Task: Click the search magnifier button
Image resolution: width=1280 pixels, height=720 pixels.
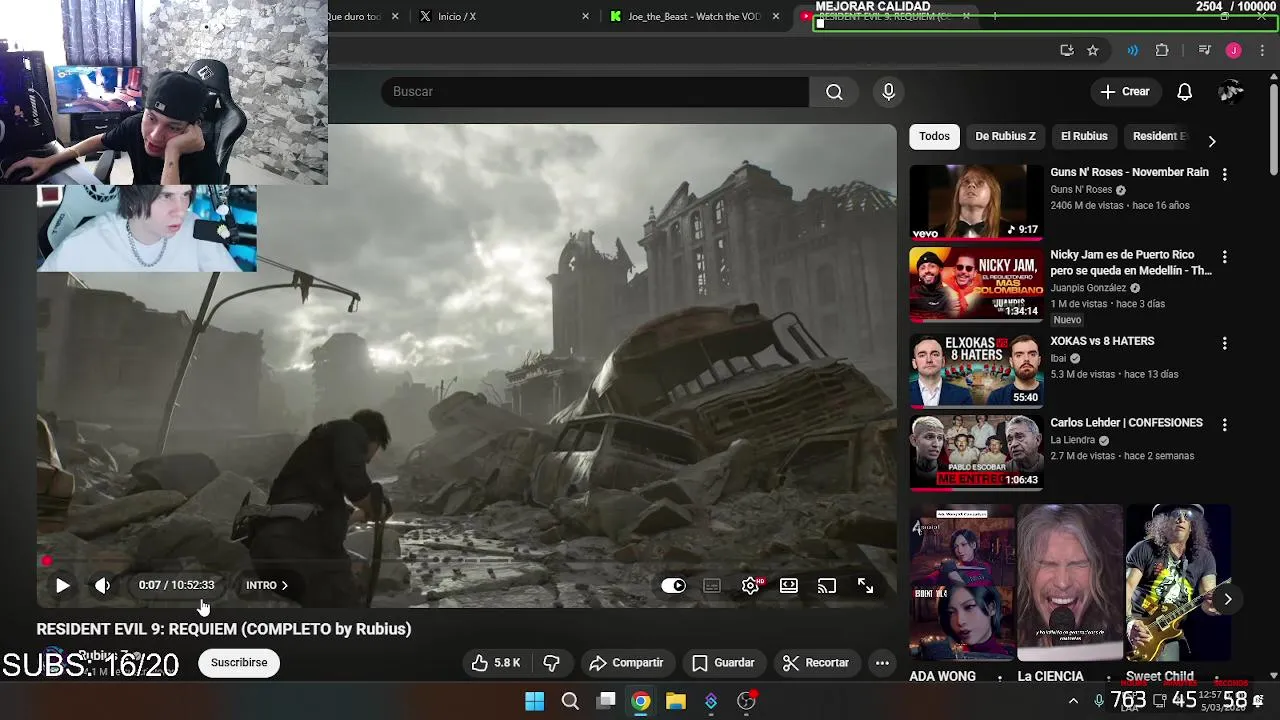Action: pos(834,92)
